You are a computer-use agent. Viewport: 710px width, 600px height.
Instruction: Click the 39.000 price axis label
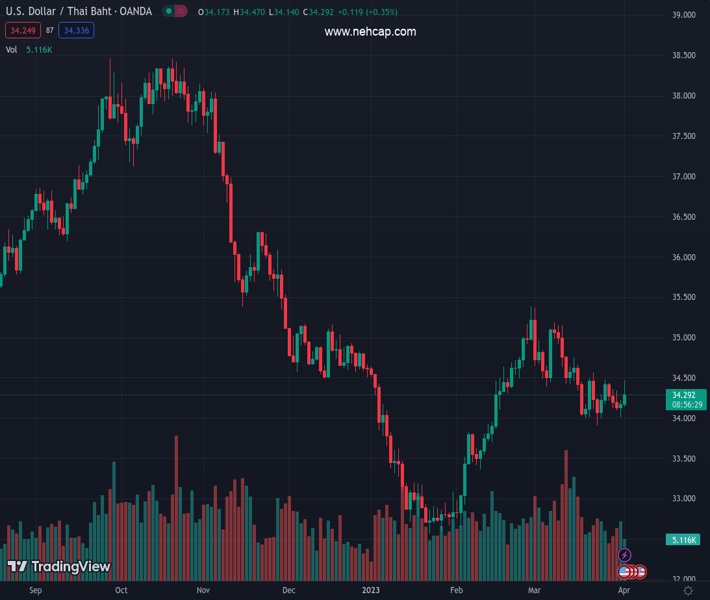684,15
